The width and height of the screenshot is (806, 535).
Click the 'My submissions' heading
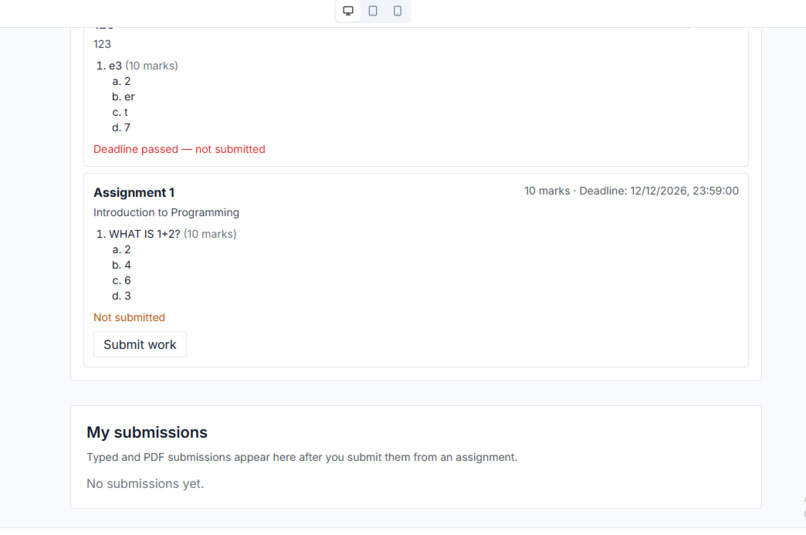click(147, 432)
